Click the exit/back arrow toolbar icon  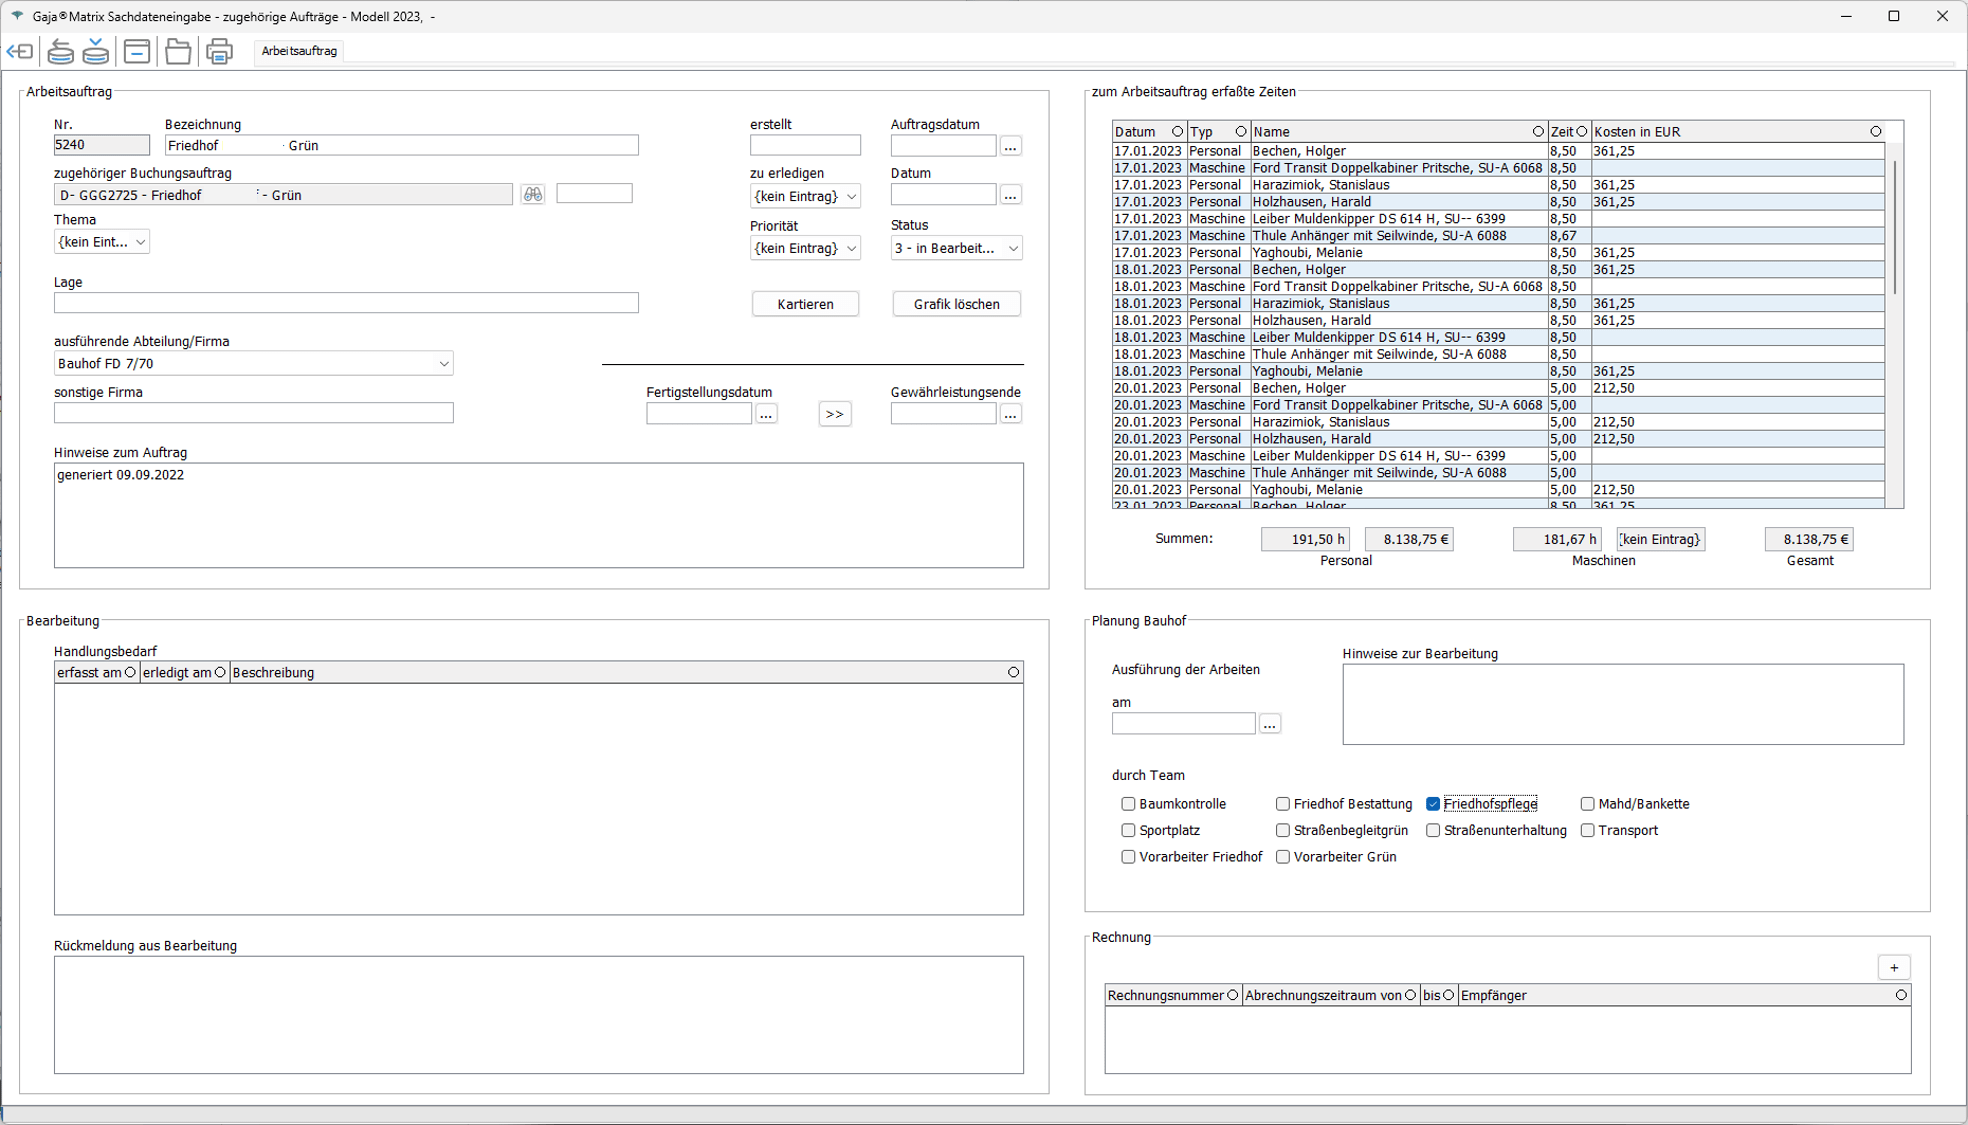point(20,51)
